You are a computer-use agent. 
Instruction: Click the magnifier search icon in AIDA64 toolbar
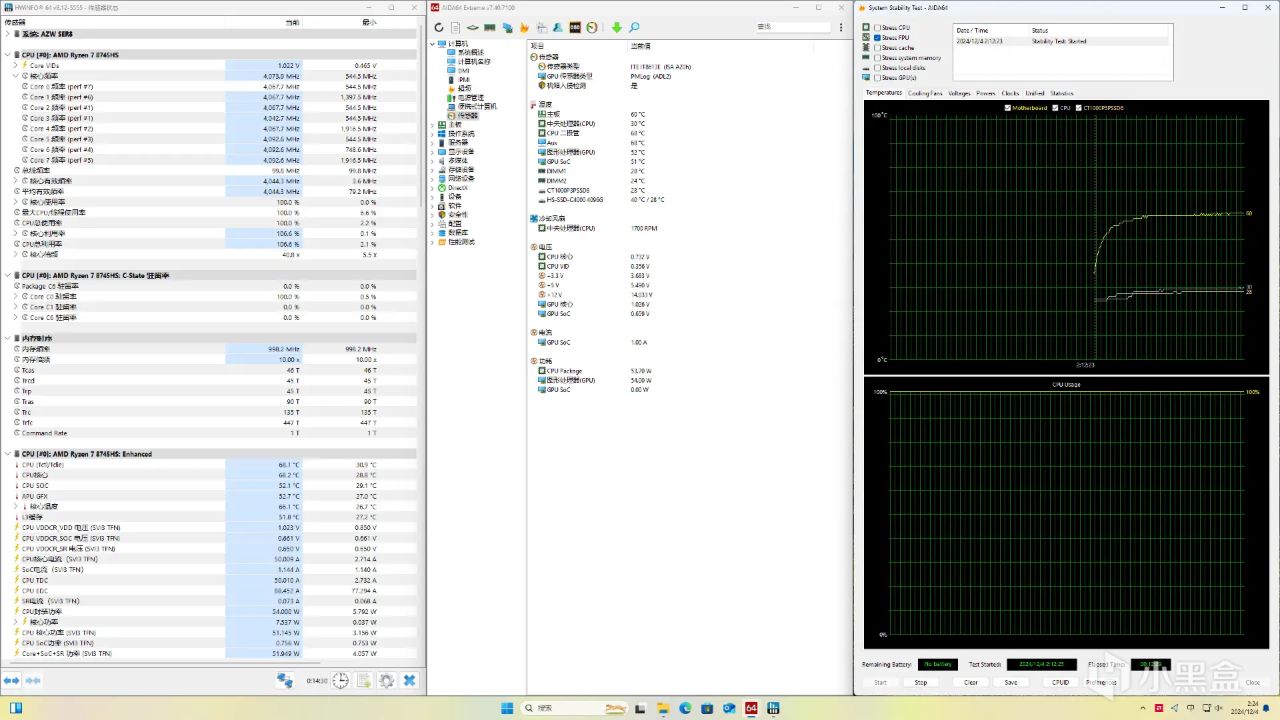coord(634,27)
